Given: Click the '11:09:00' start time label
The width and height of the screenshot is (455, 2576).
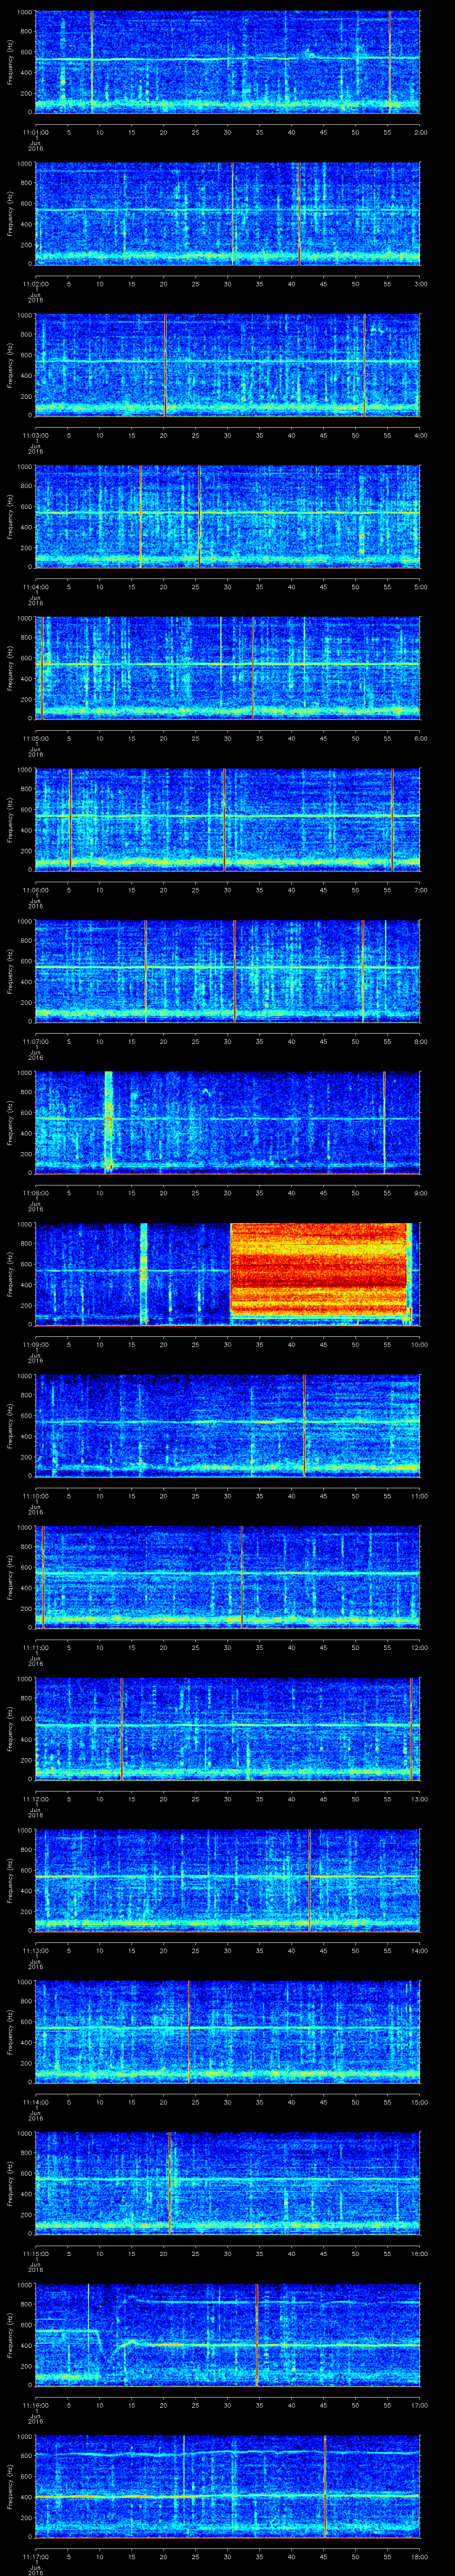Looking at the screenshot, I should point(35,1344).
